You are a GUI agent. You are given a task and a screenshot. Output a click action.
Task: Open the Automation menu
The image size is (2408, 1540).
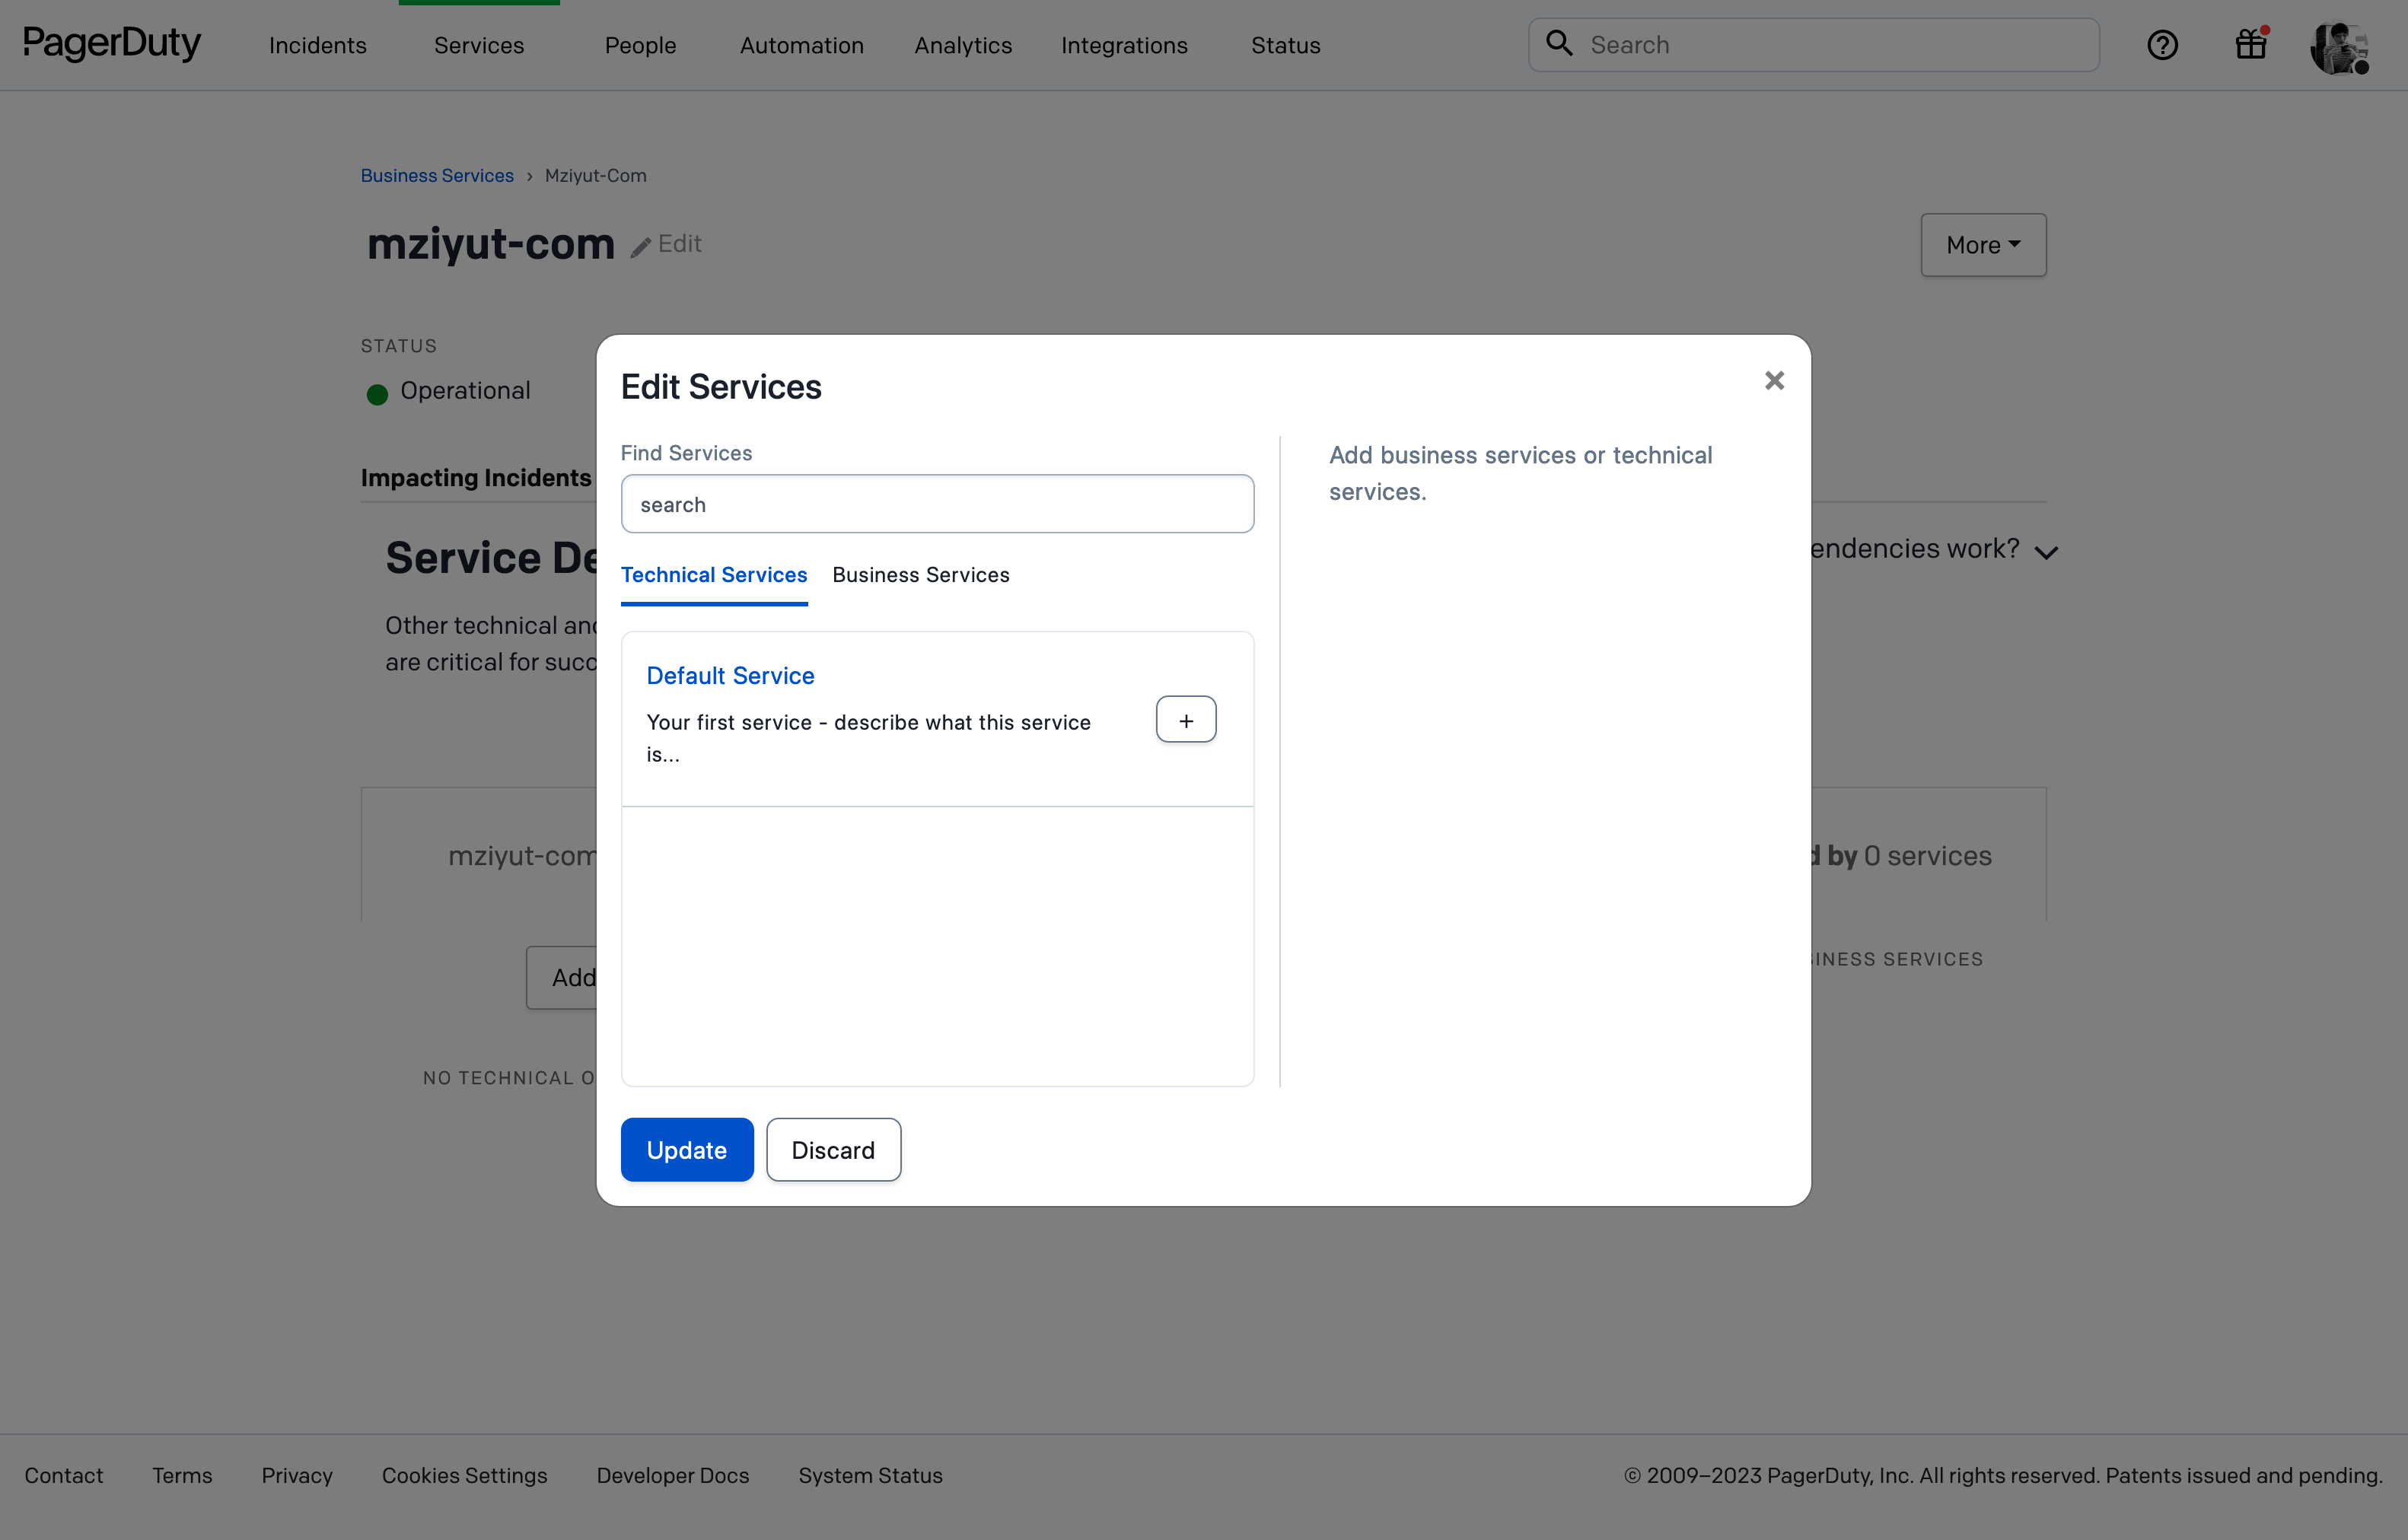802,45
